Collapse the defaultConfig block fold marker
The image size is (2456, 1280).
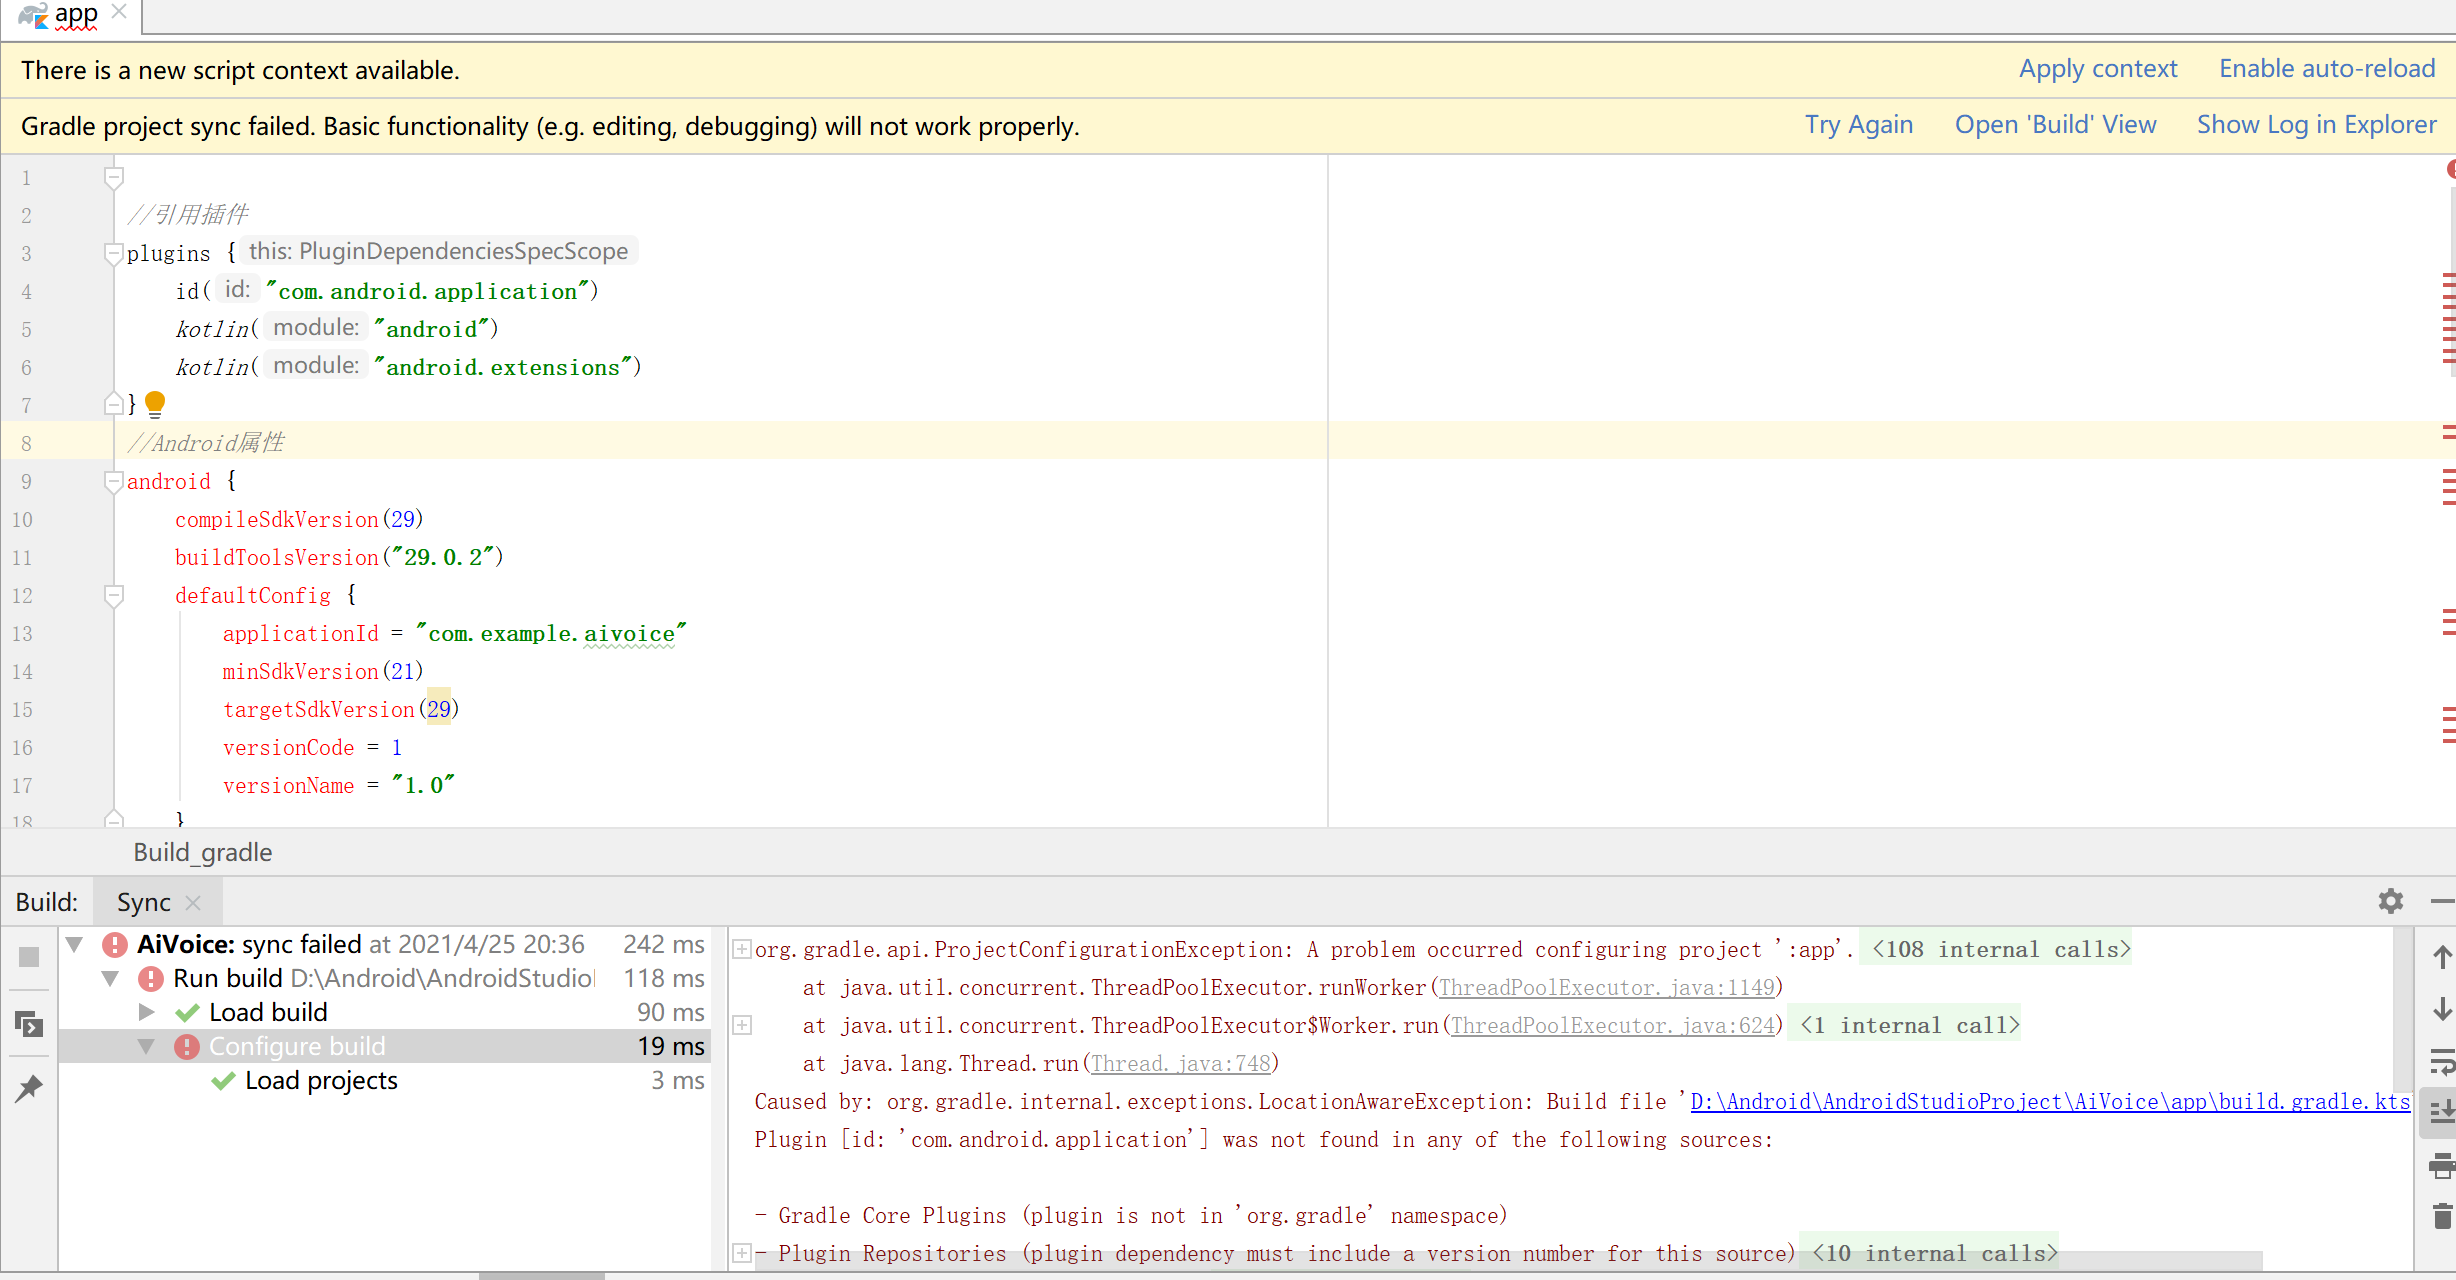coord(114,596)
